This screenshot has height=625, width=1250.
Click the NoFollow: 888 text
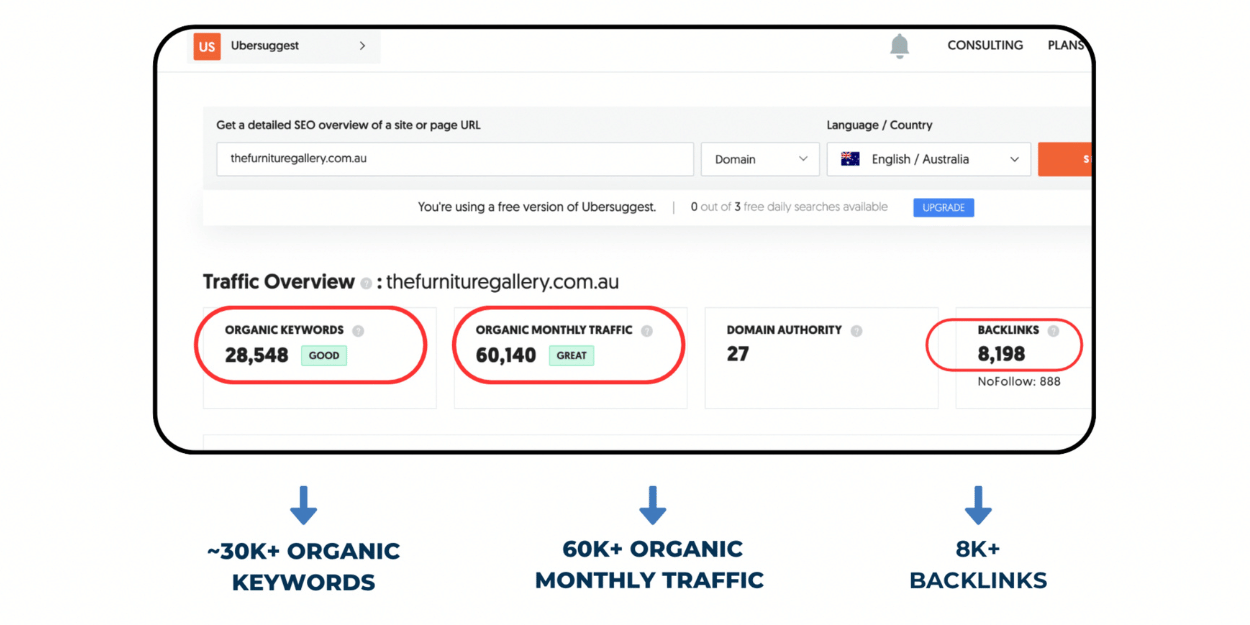coord(1019,381)
